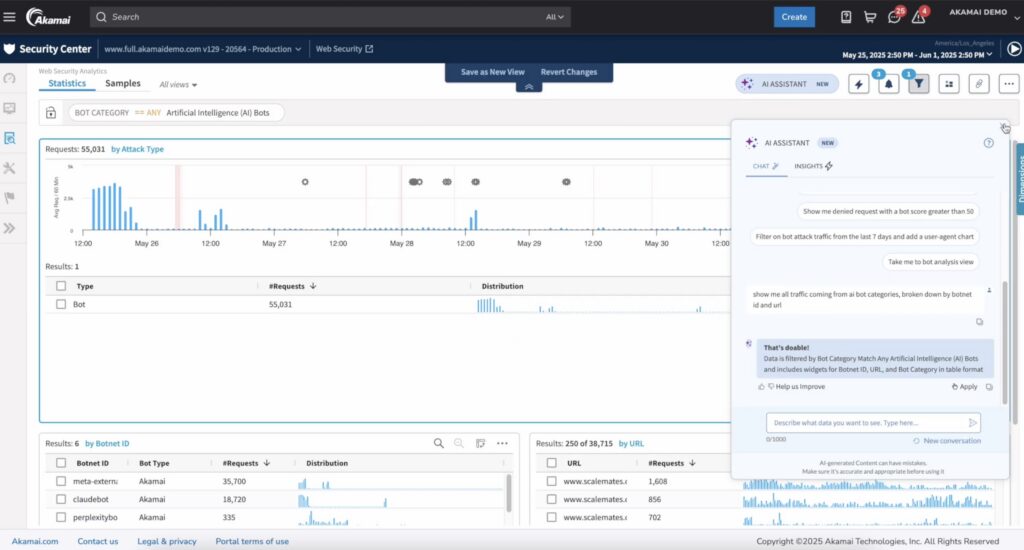Copy the AI response with copy icon
This screenshot has height=550, width=1024.
coord(989,387)
